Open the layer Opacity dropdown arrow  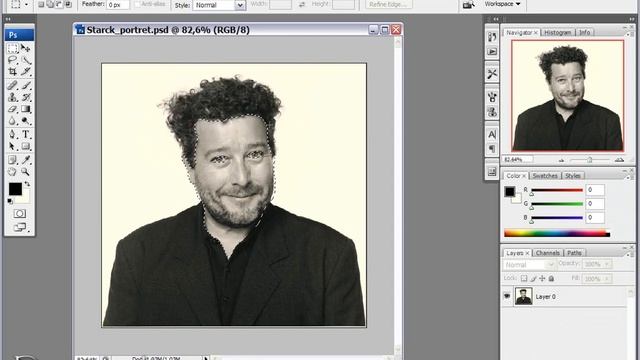coord(607,264)
